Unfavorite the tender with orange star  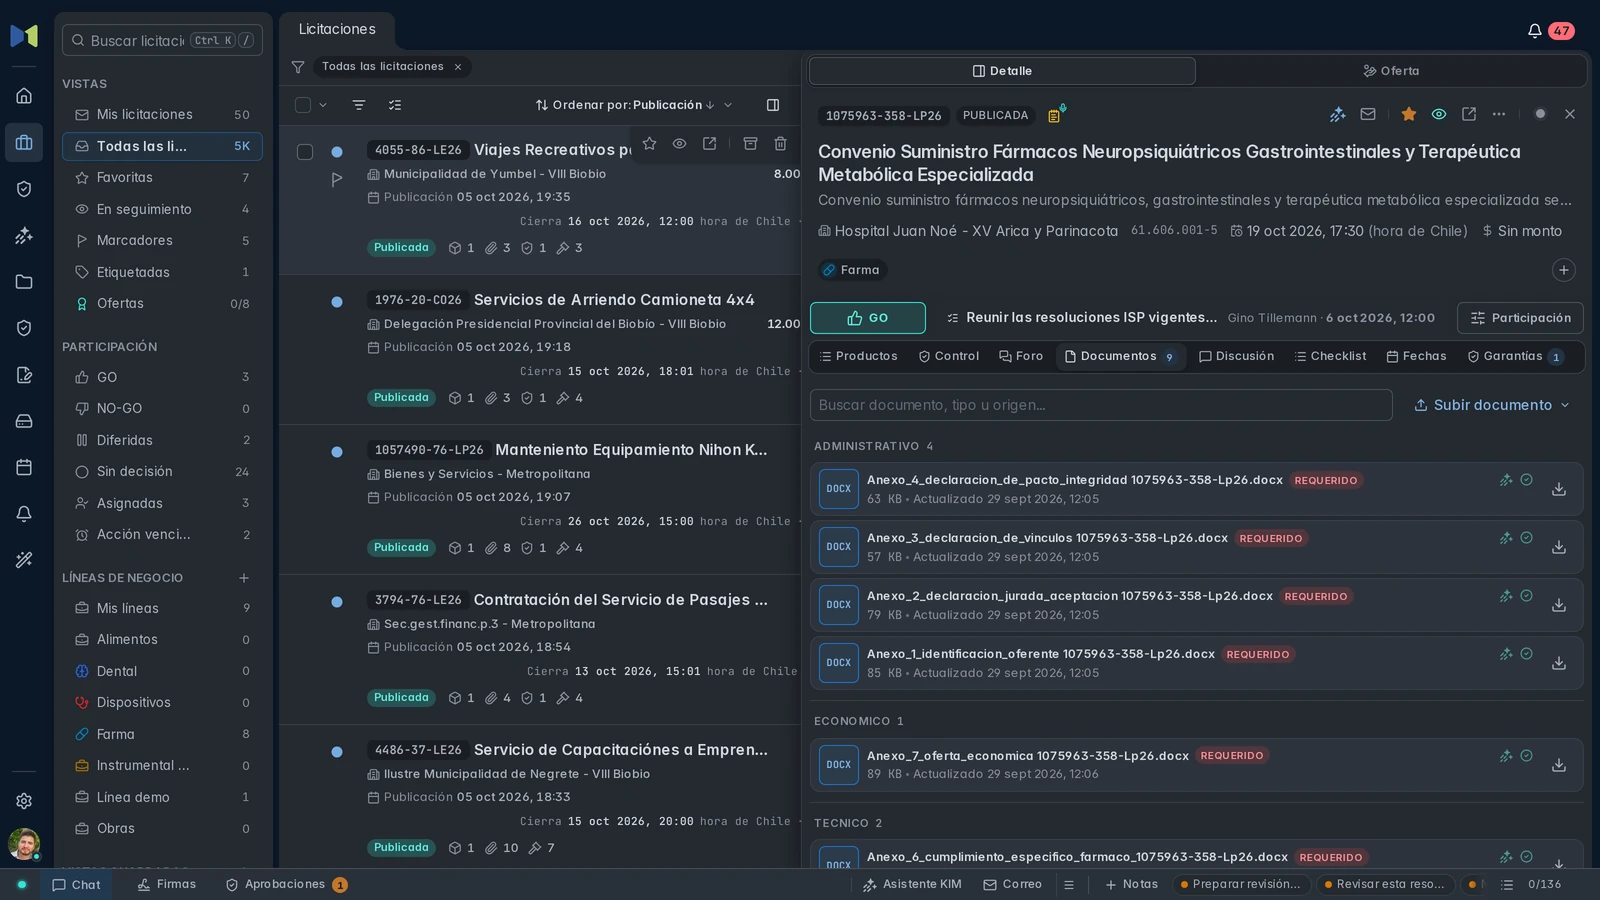click(1409, 114)
